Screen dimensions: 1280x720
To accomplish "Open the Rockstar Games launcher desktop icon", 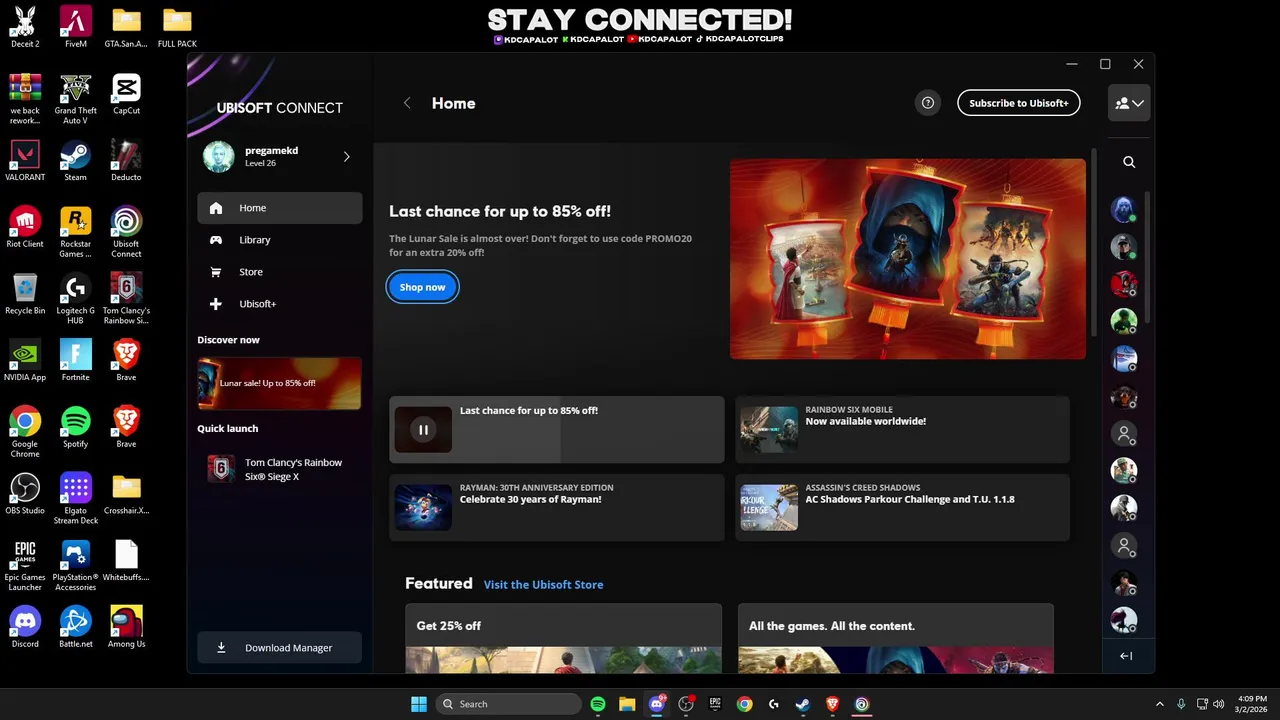I will click(75, 231).
